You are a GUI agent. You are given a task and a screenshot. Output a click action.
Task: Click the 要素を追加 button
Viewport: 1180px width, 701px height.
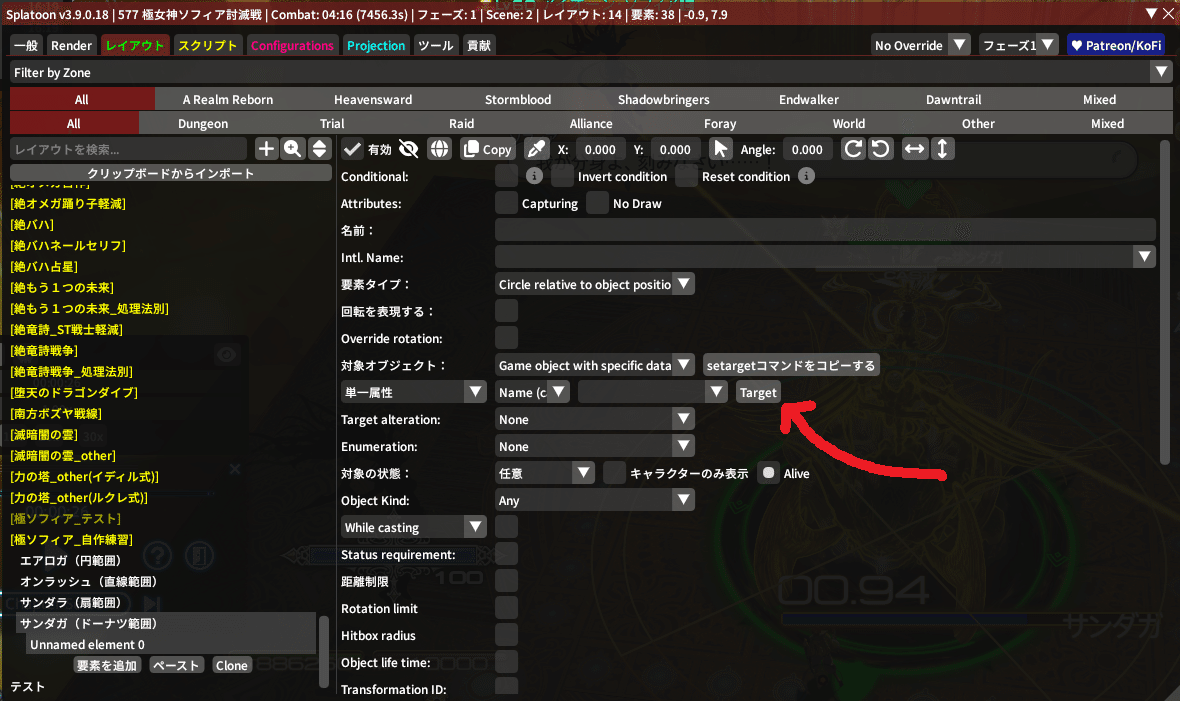(107, 666)
